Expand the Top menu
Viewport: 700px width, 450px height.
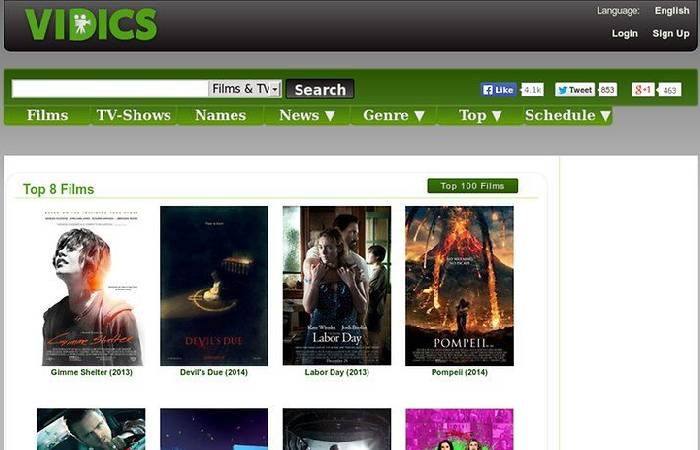tap(480, 115)
